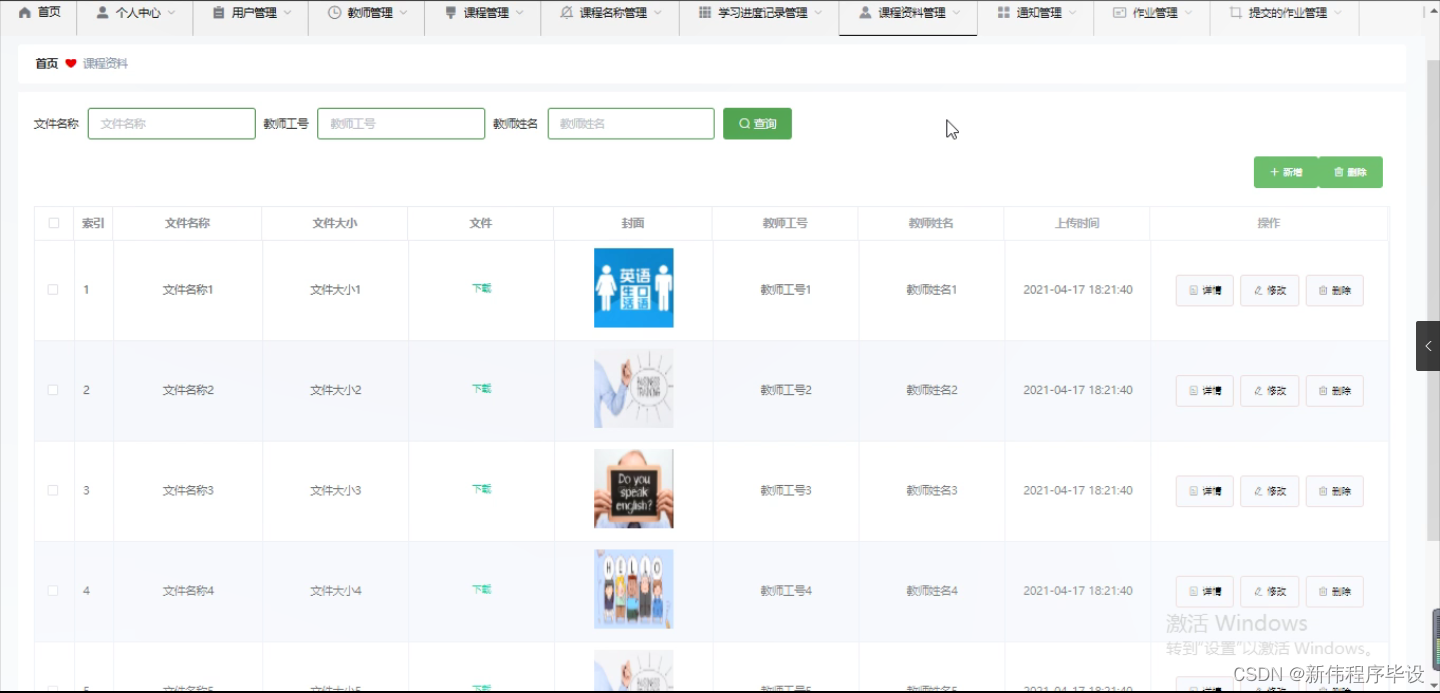Open the 作业管理 menu item
The width and height of the screenshot is (1440, 693).
click(x=1152, y=14)
